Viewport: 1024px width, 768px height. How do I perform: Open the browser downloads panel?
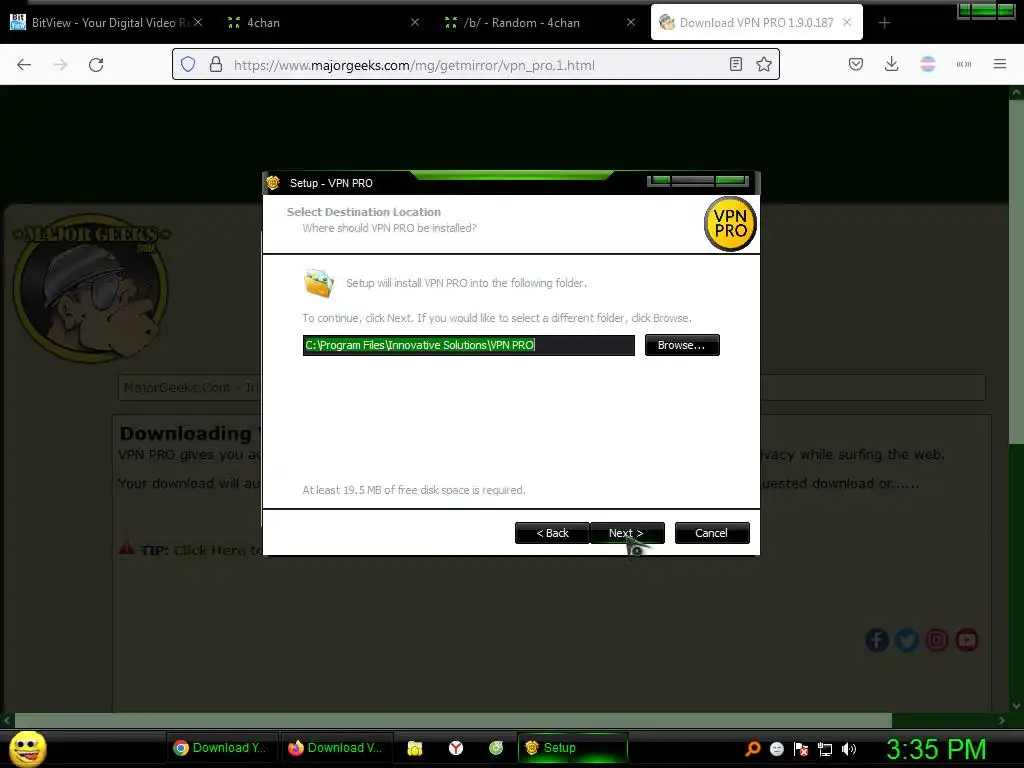[x=891, y=64]
